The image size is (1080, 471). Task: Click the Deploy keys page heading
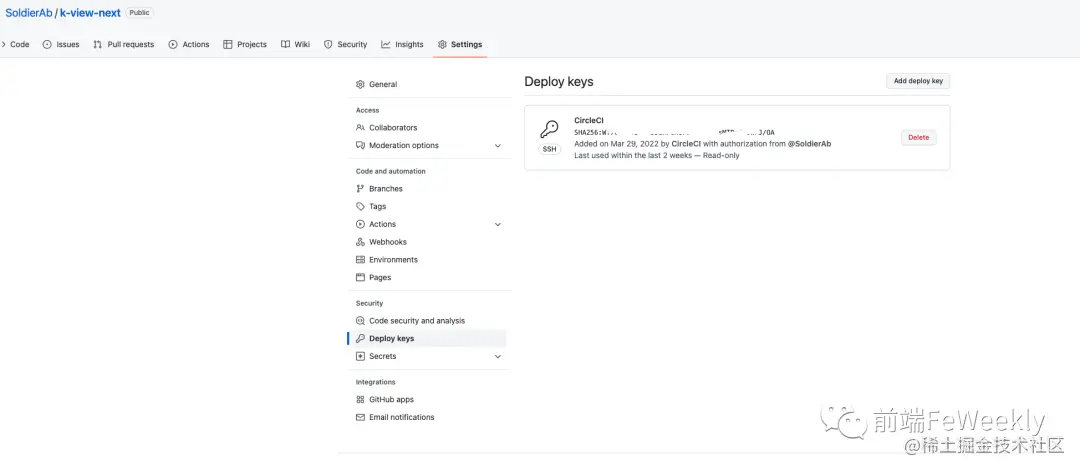click(559, 82)
